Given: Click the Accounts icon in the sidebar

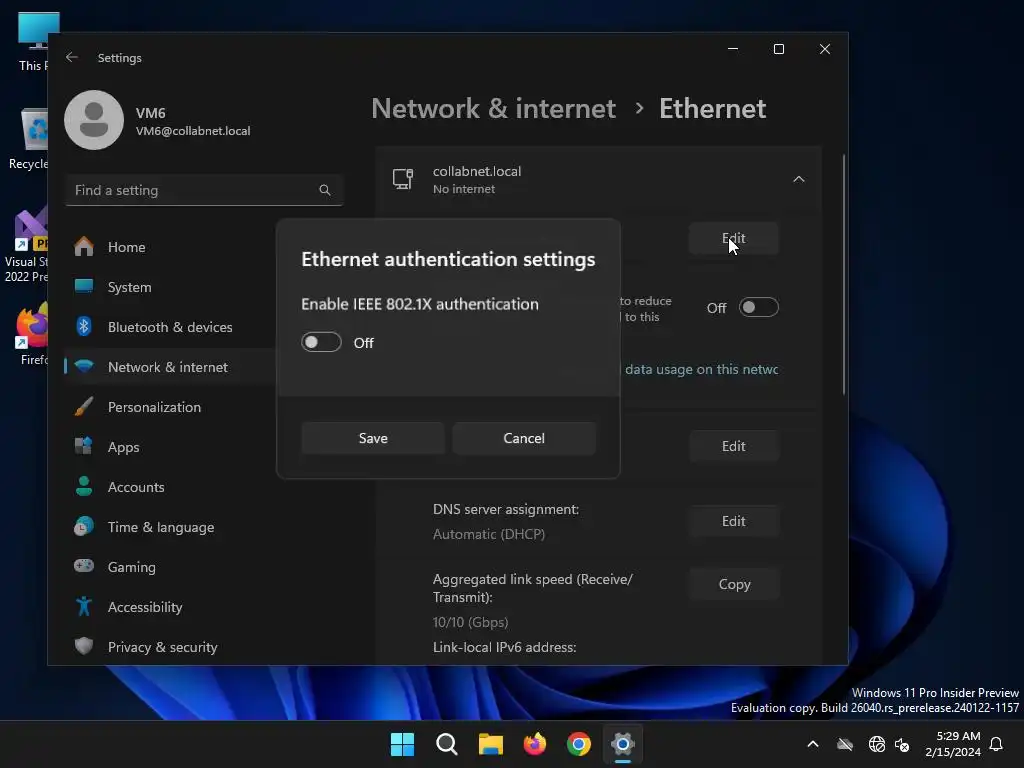Looking at the screenshot, I should tap(84, 487).
